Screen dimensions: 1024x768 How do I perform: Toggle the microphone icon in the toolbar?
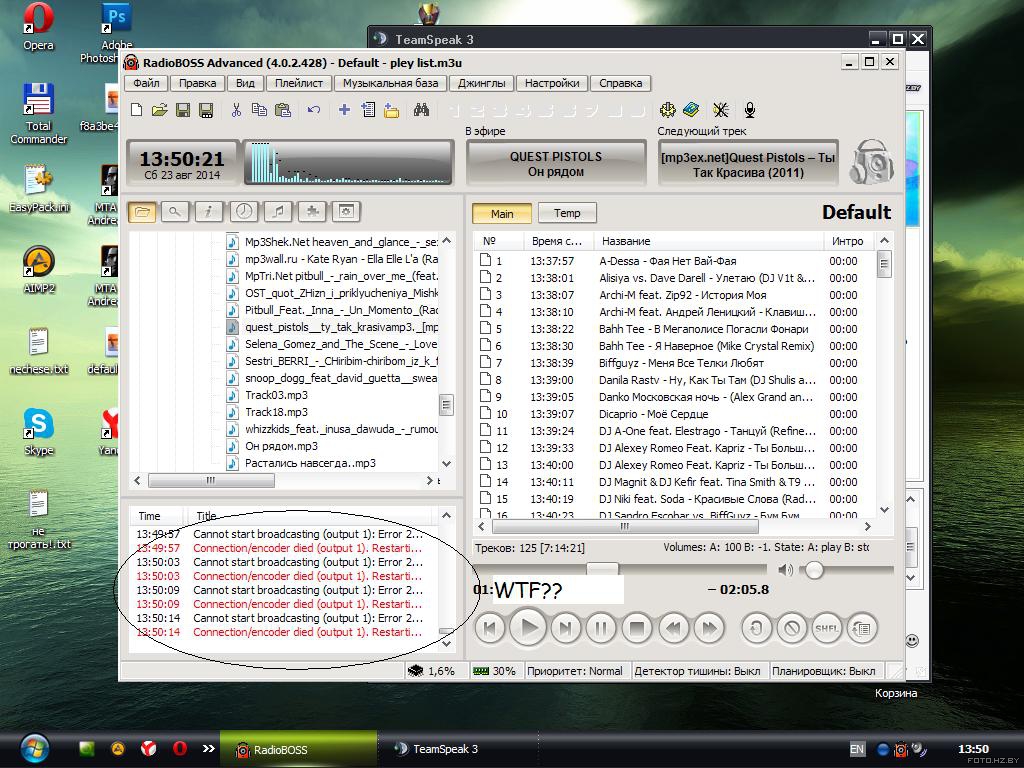tap(750, 110)
